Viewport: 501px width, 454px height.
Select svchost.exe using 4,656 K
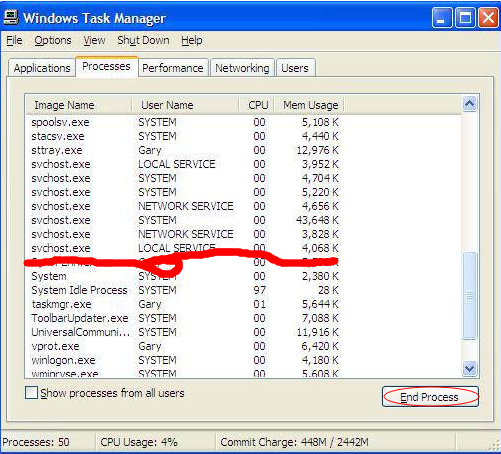tap(185, 206)
